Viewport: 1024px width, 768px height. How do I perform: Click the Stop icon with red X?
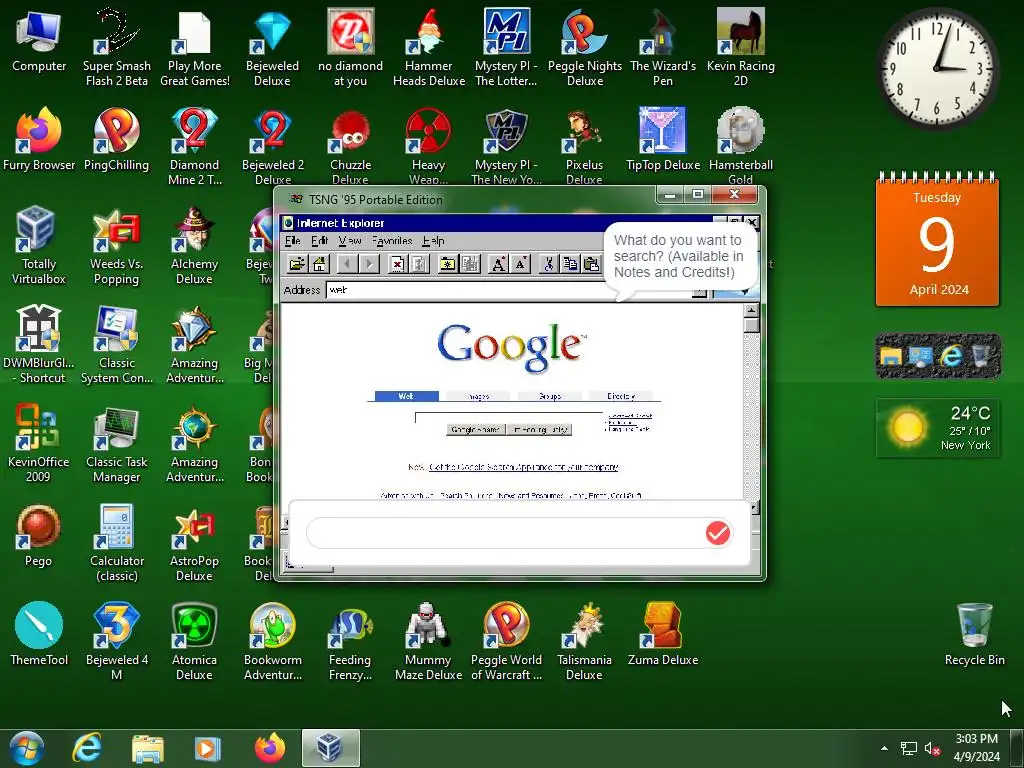397,264
